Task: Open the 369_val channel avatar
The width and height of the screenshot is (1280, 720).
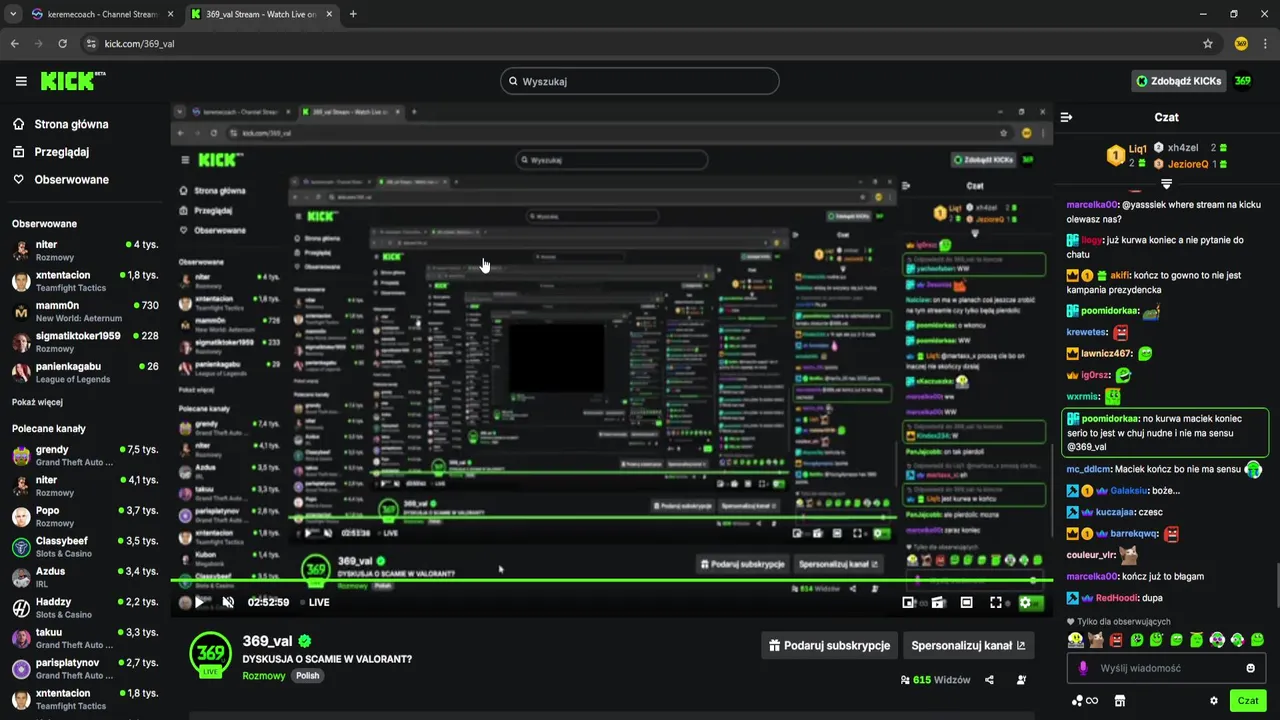Action: 211,653
